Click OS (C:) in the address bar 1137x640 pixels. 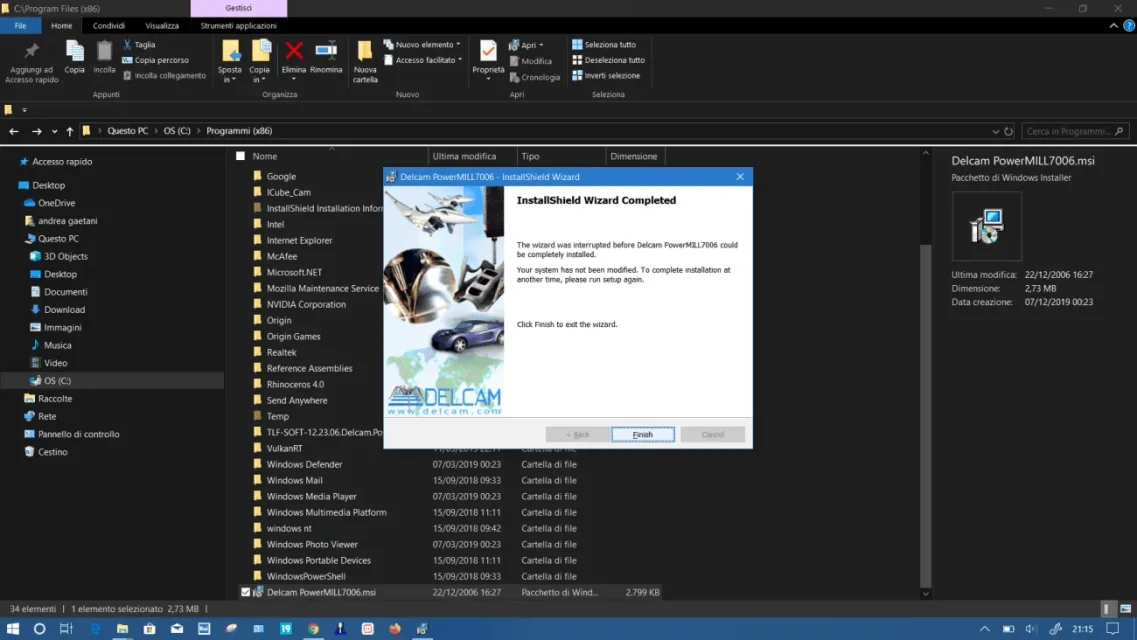pos(177,131)
